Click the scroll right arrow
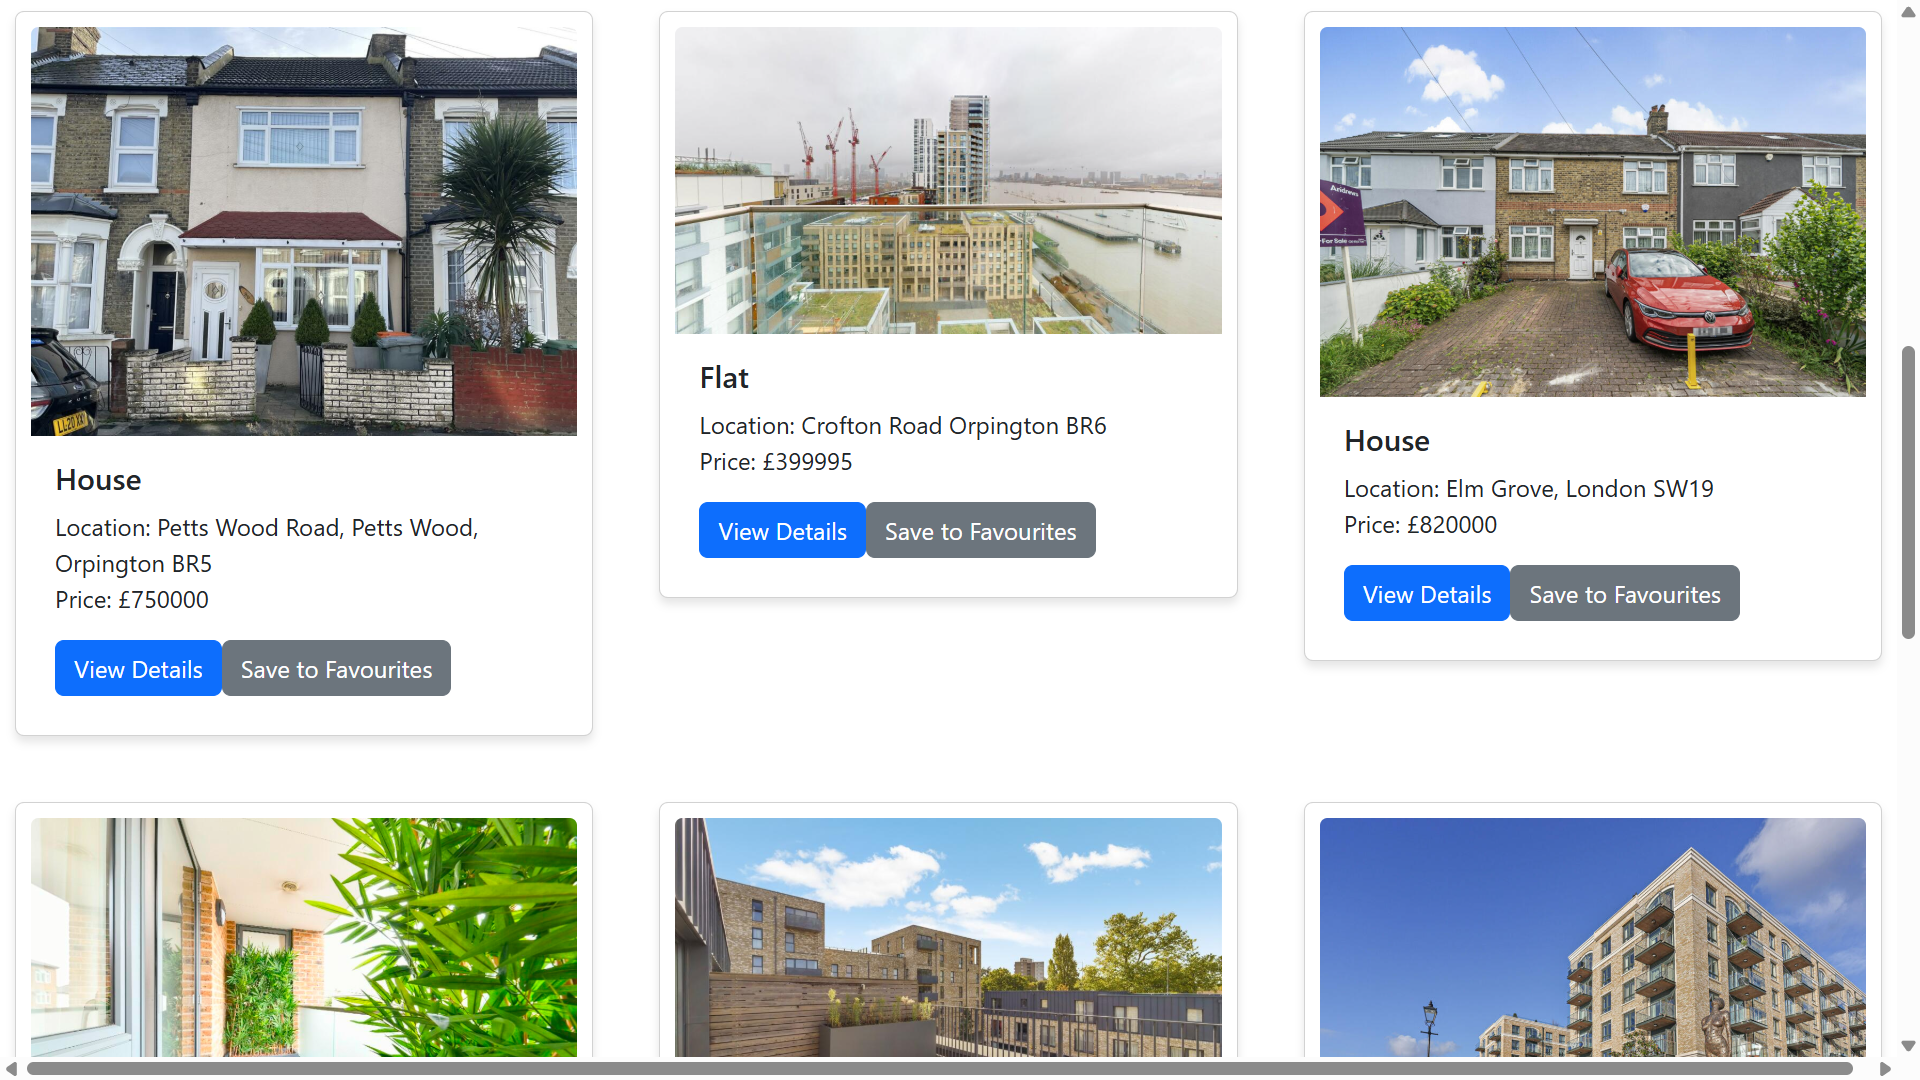The width and height of the screenshot is (1920, 1080). coord(1885,1069)
